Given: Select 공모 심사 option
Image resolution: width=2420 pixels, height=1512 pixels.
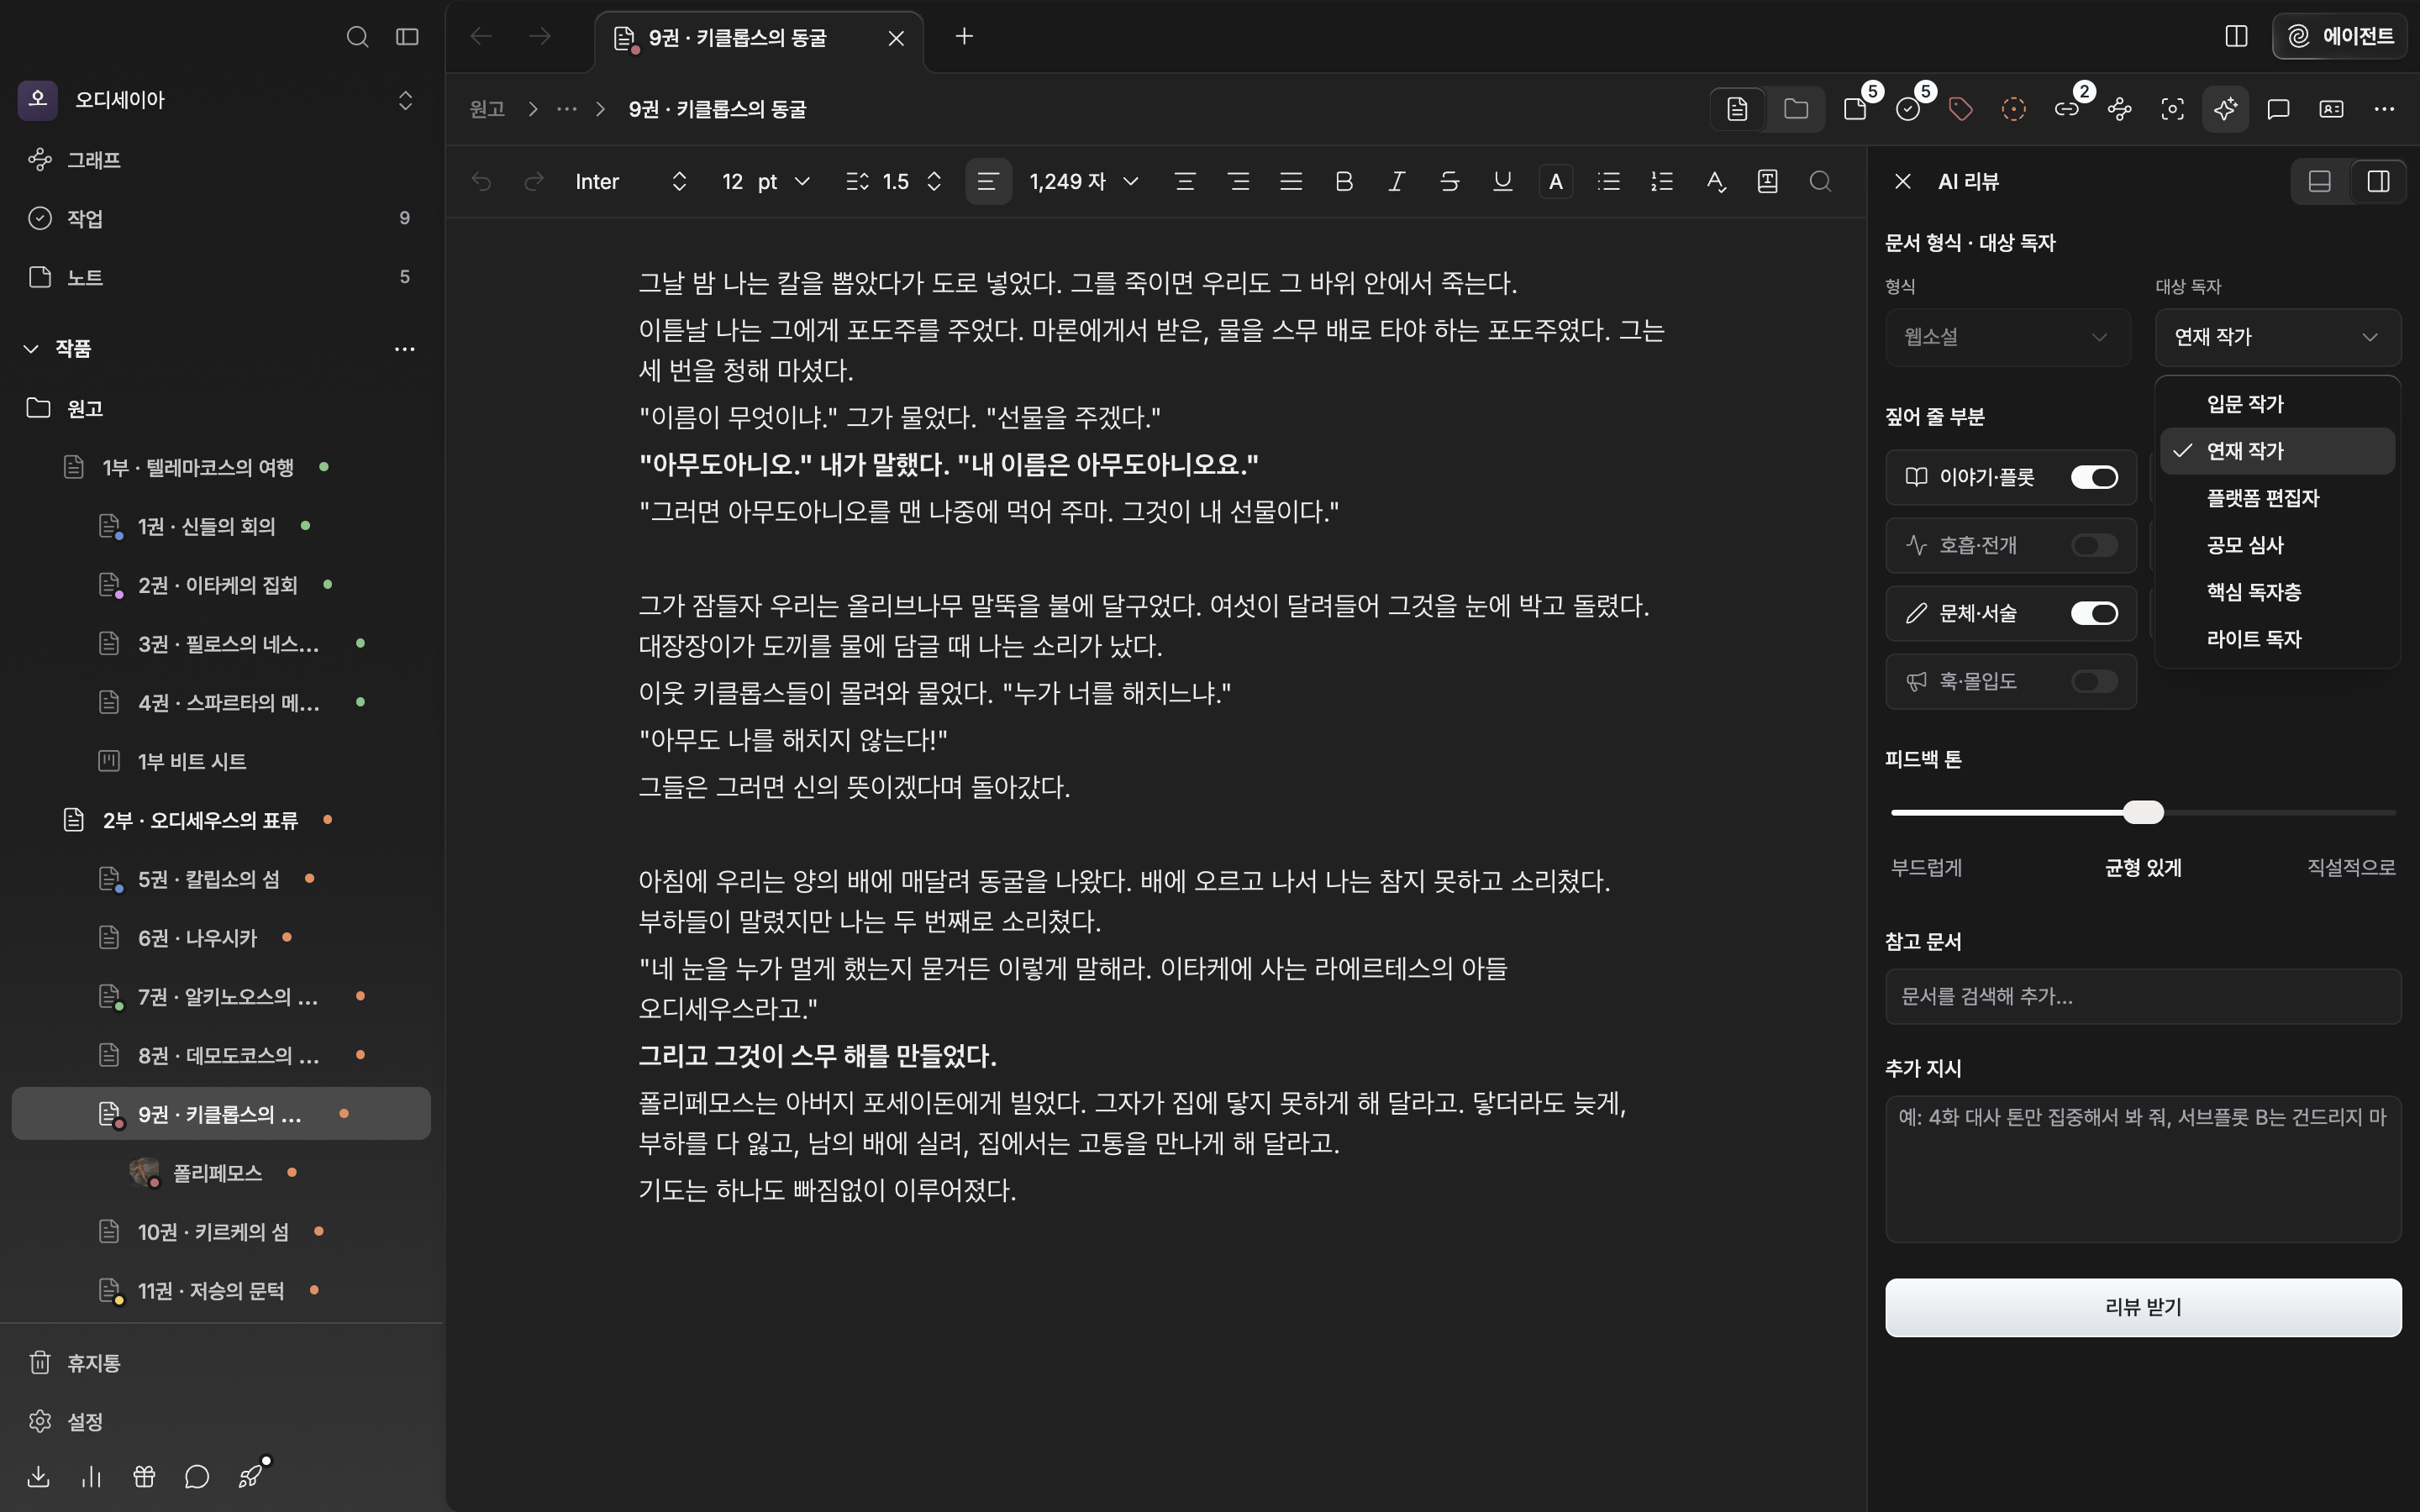Looking at the screenshot, I should pyautogui.click(x=2278, y=545).
